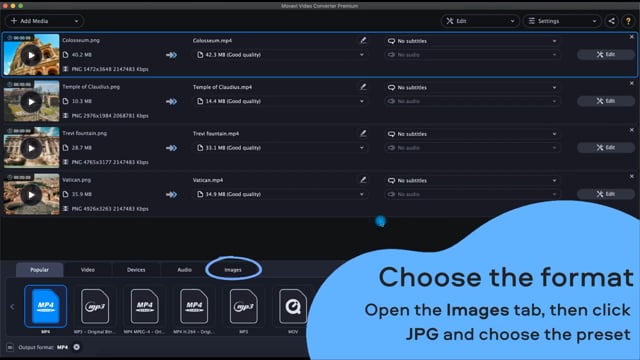Click the Trevi fountain conversion arrow
640x360 pixels.
click(x=171, y=148)
